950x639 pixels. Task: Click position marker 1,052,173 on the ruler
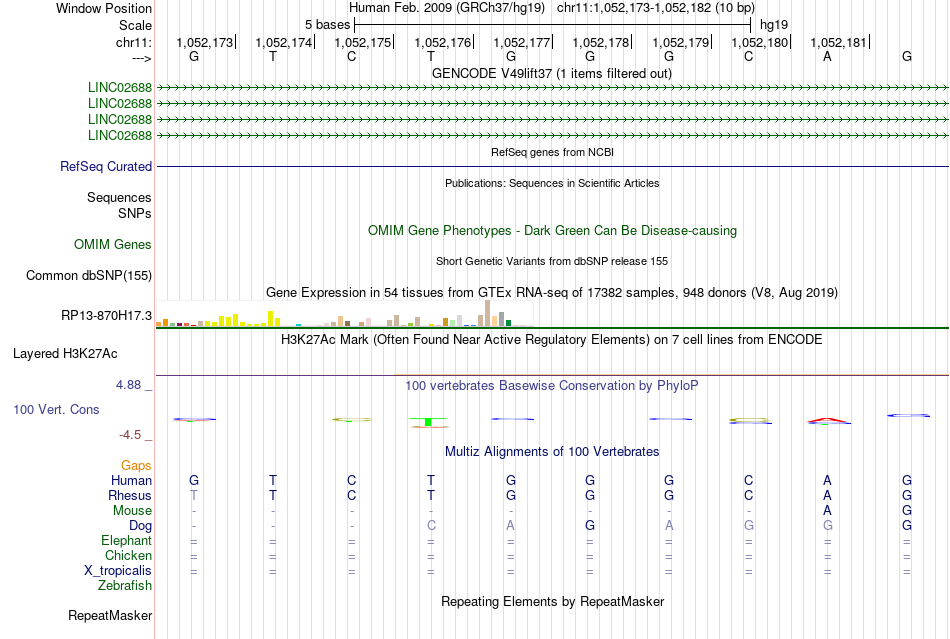tap(204, 42)
